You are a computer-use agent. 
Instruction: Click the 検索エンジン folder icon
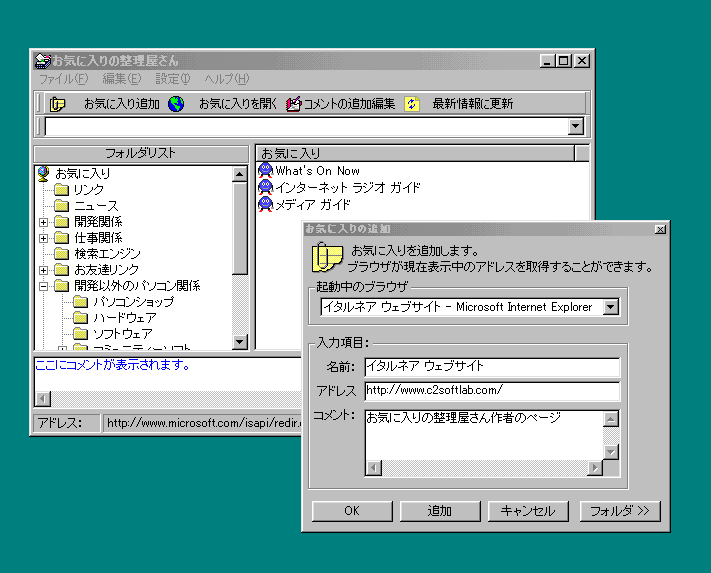pyautogui.click(x=61, y=253)
